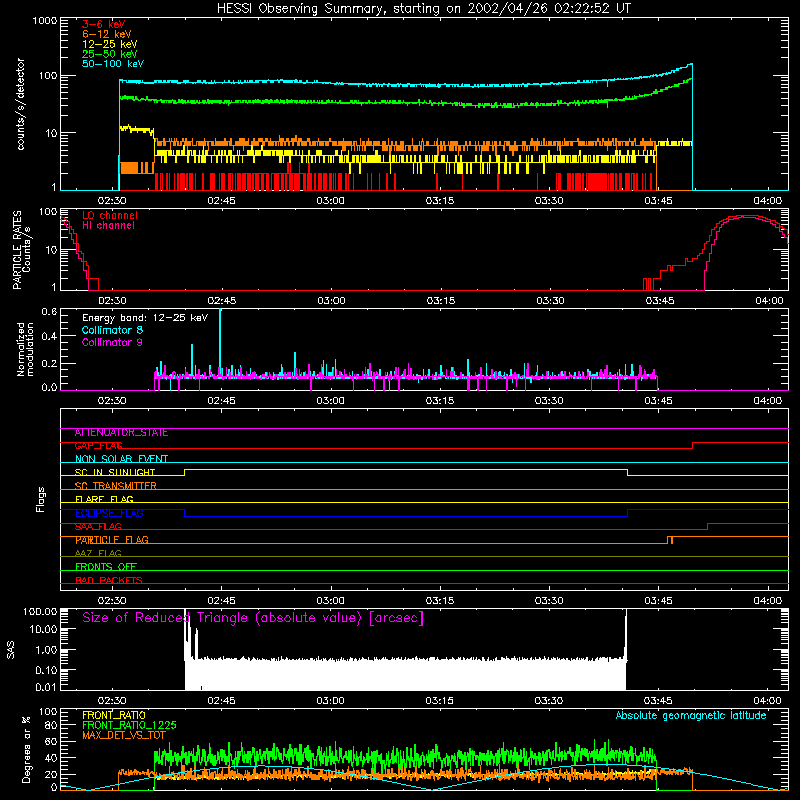Image resolution: width=800 pixels, height=800 pixels.
Task: Select the green FRONT_RATIO_1225 legend label
Action: [x=129, y=725]
